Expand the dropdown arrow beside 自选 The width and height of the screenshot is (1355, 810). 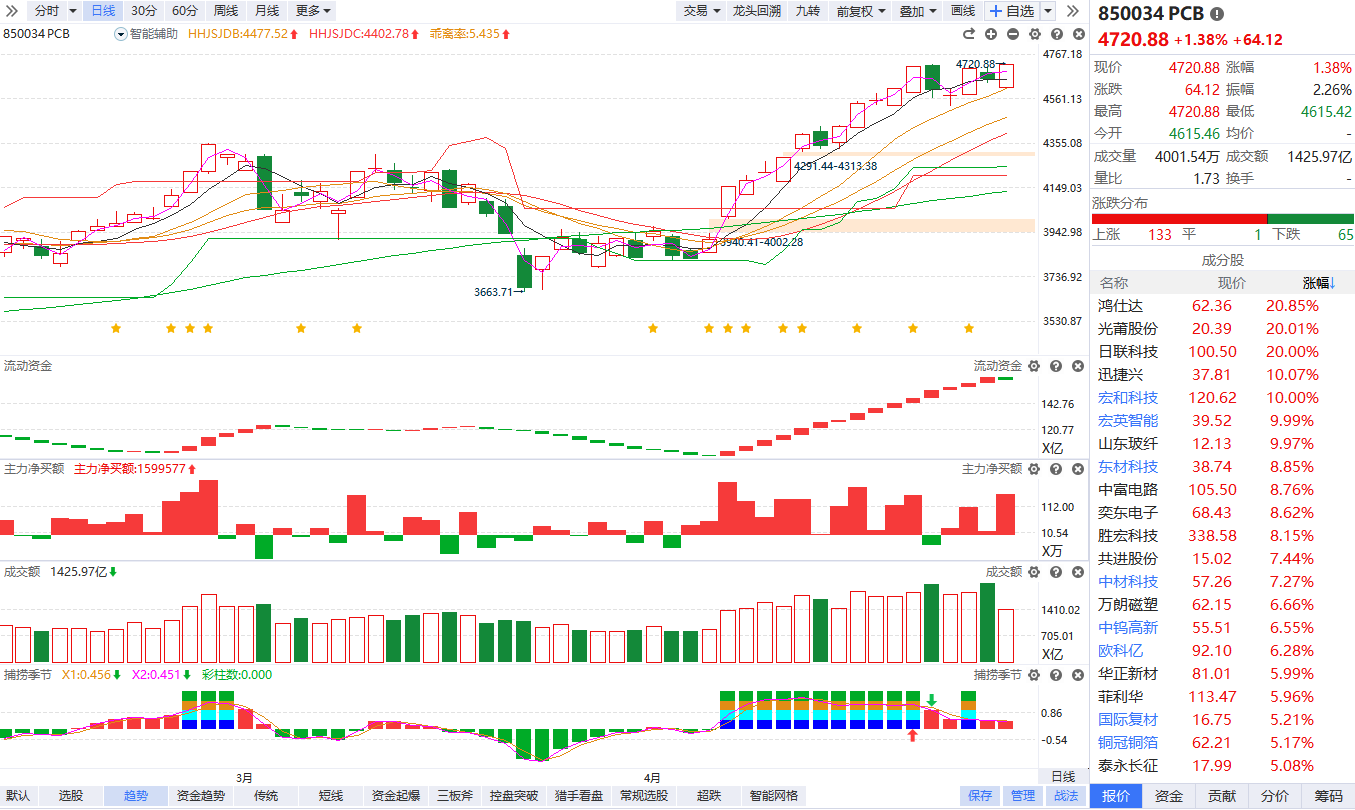pos(1048,11)
